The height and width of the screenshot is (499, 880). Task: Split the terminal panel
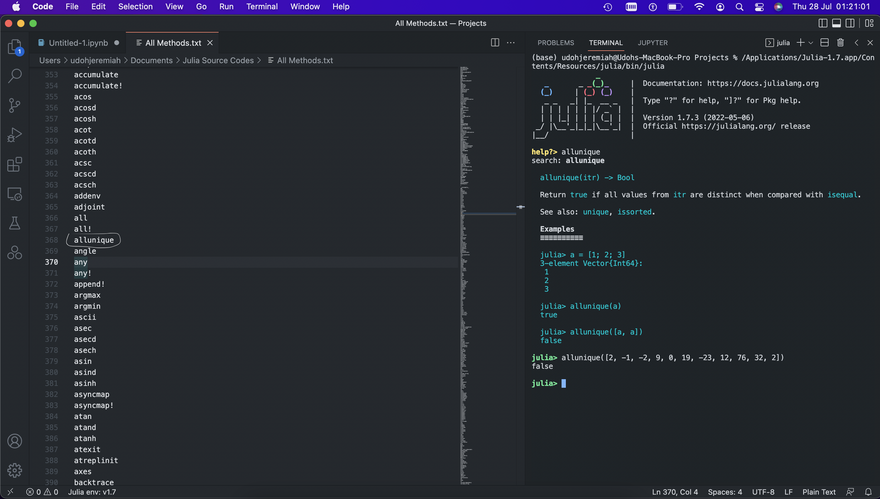click(824, 43)
